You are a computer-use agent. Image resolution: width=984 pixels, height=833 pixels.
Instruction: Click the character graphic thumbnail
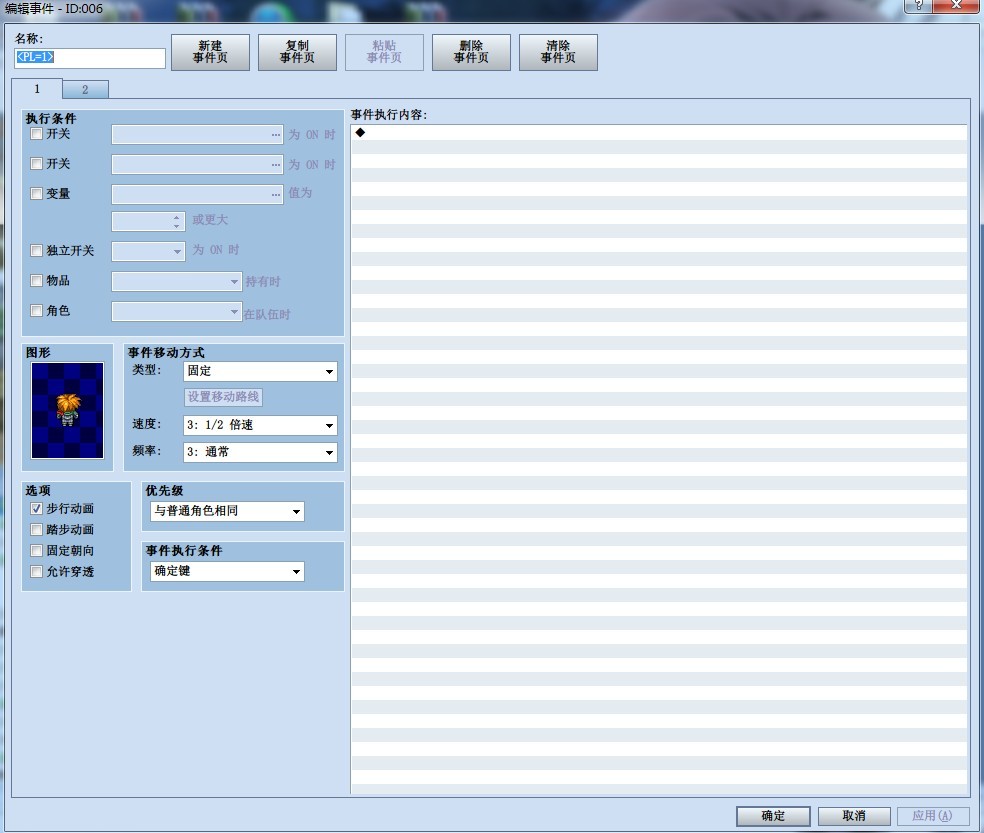tap(68, 411)
